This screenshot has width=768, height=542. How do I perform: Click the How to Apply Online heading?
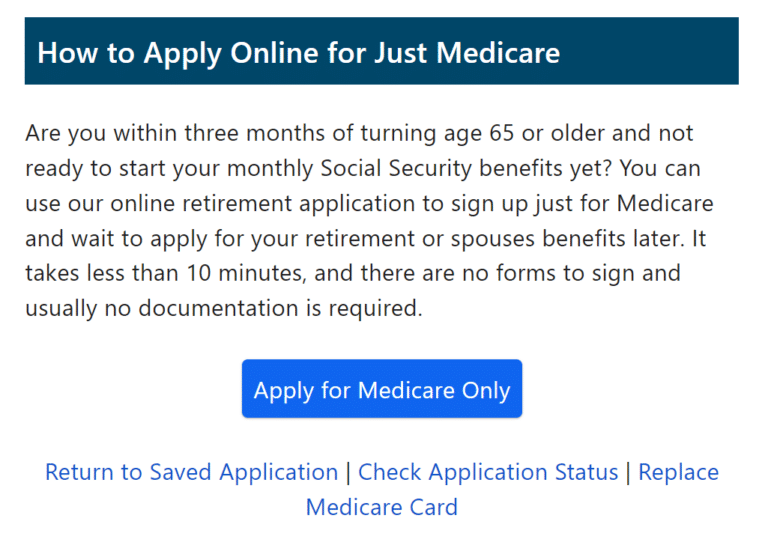tap(298, 52)
